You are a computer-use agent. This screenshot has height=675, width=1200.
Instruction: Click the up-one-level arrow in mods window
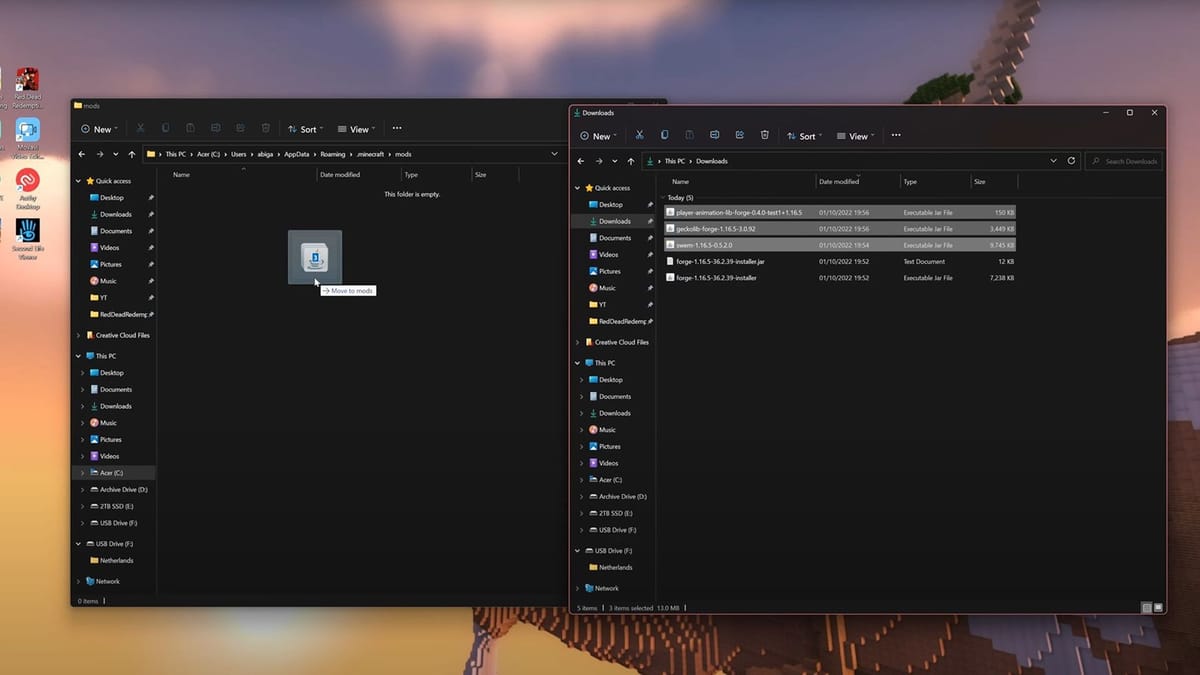click(132, 154)
